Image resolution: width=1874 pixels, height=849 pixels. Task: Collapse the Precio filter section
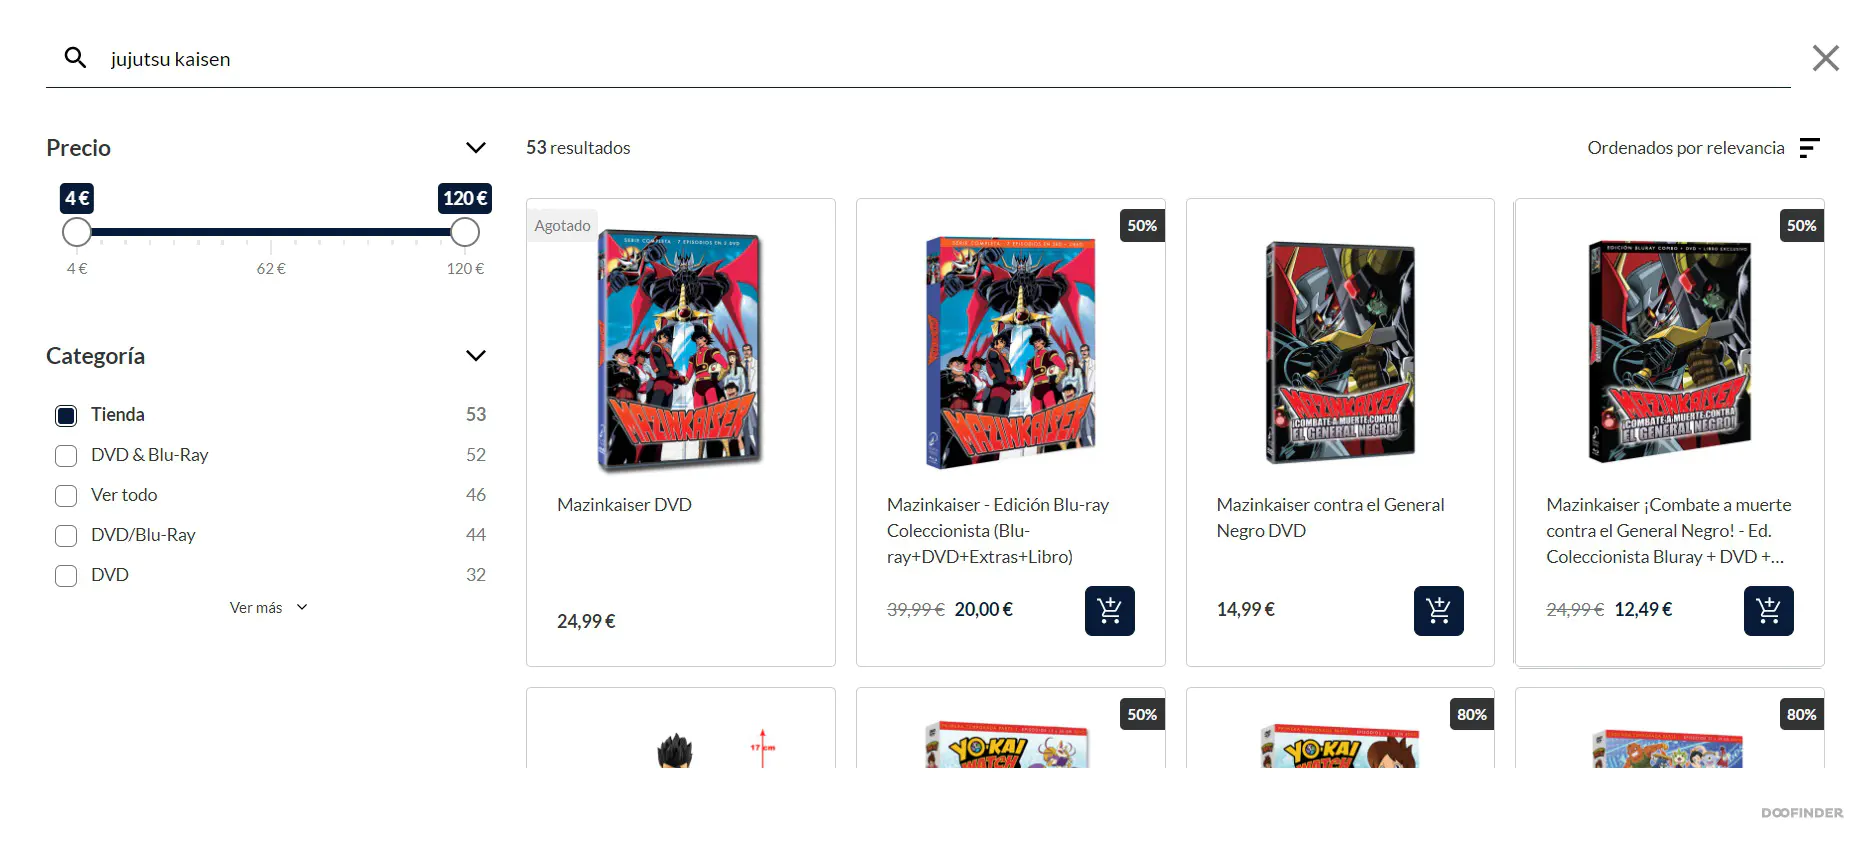(x=476, y=148)
